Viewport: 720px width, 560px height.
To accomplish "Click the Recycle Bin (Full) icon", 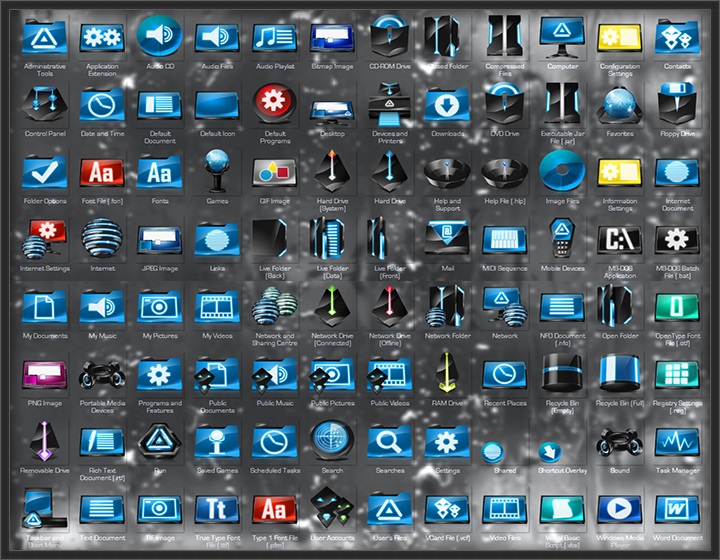I will (x=620, y=374).
